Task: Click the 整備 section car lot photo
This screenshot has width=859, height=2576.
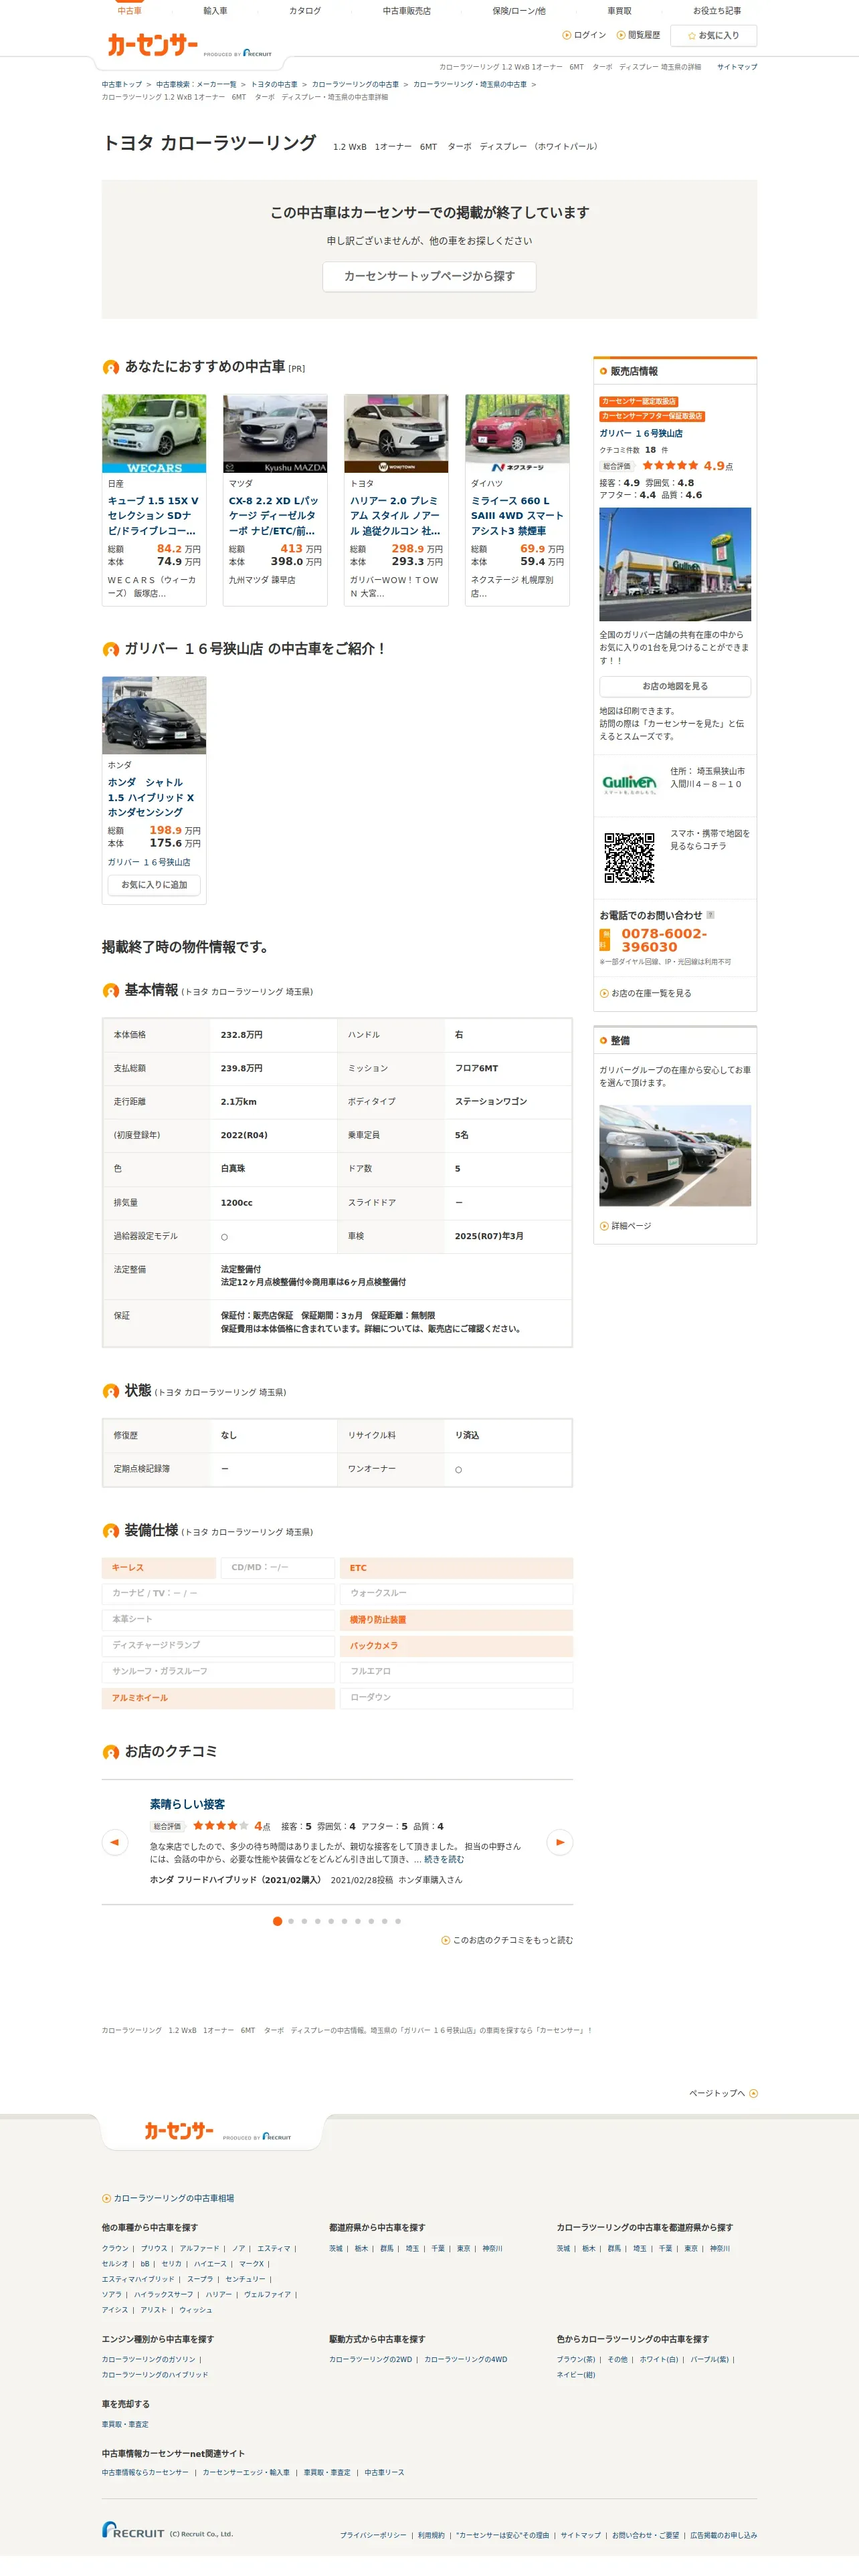Action: click(675, 1155)
